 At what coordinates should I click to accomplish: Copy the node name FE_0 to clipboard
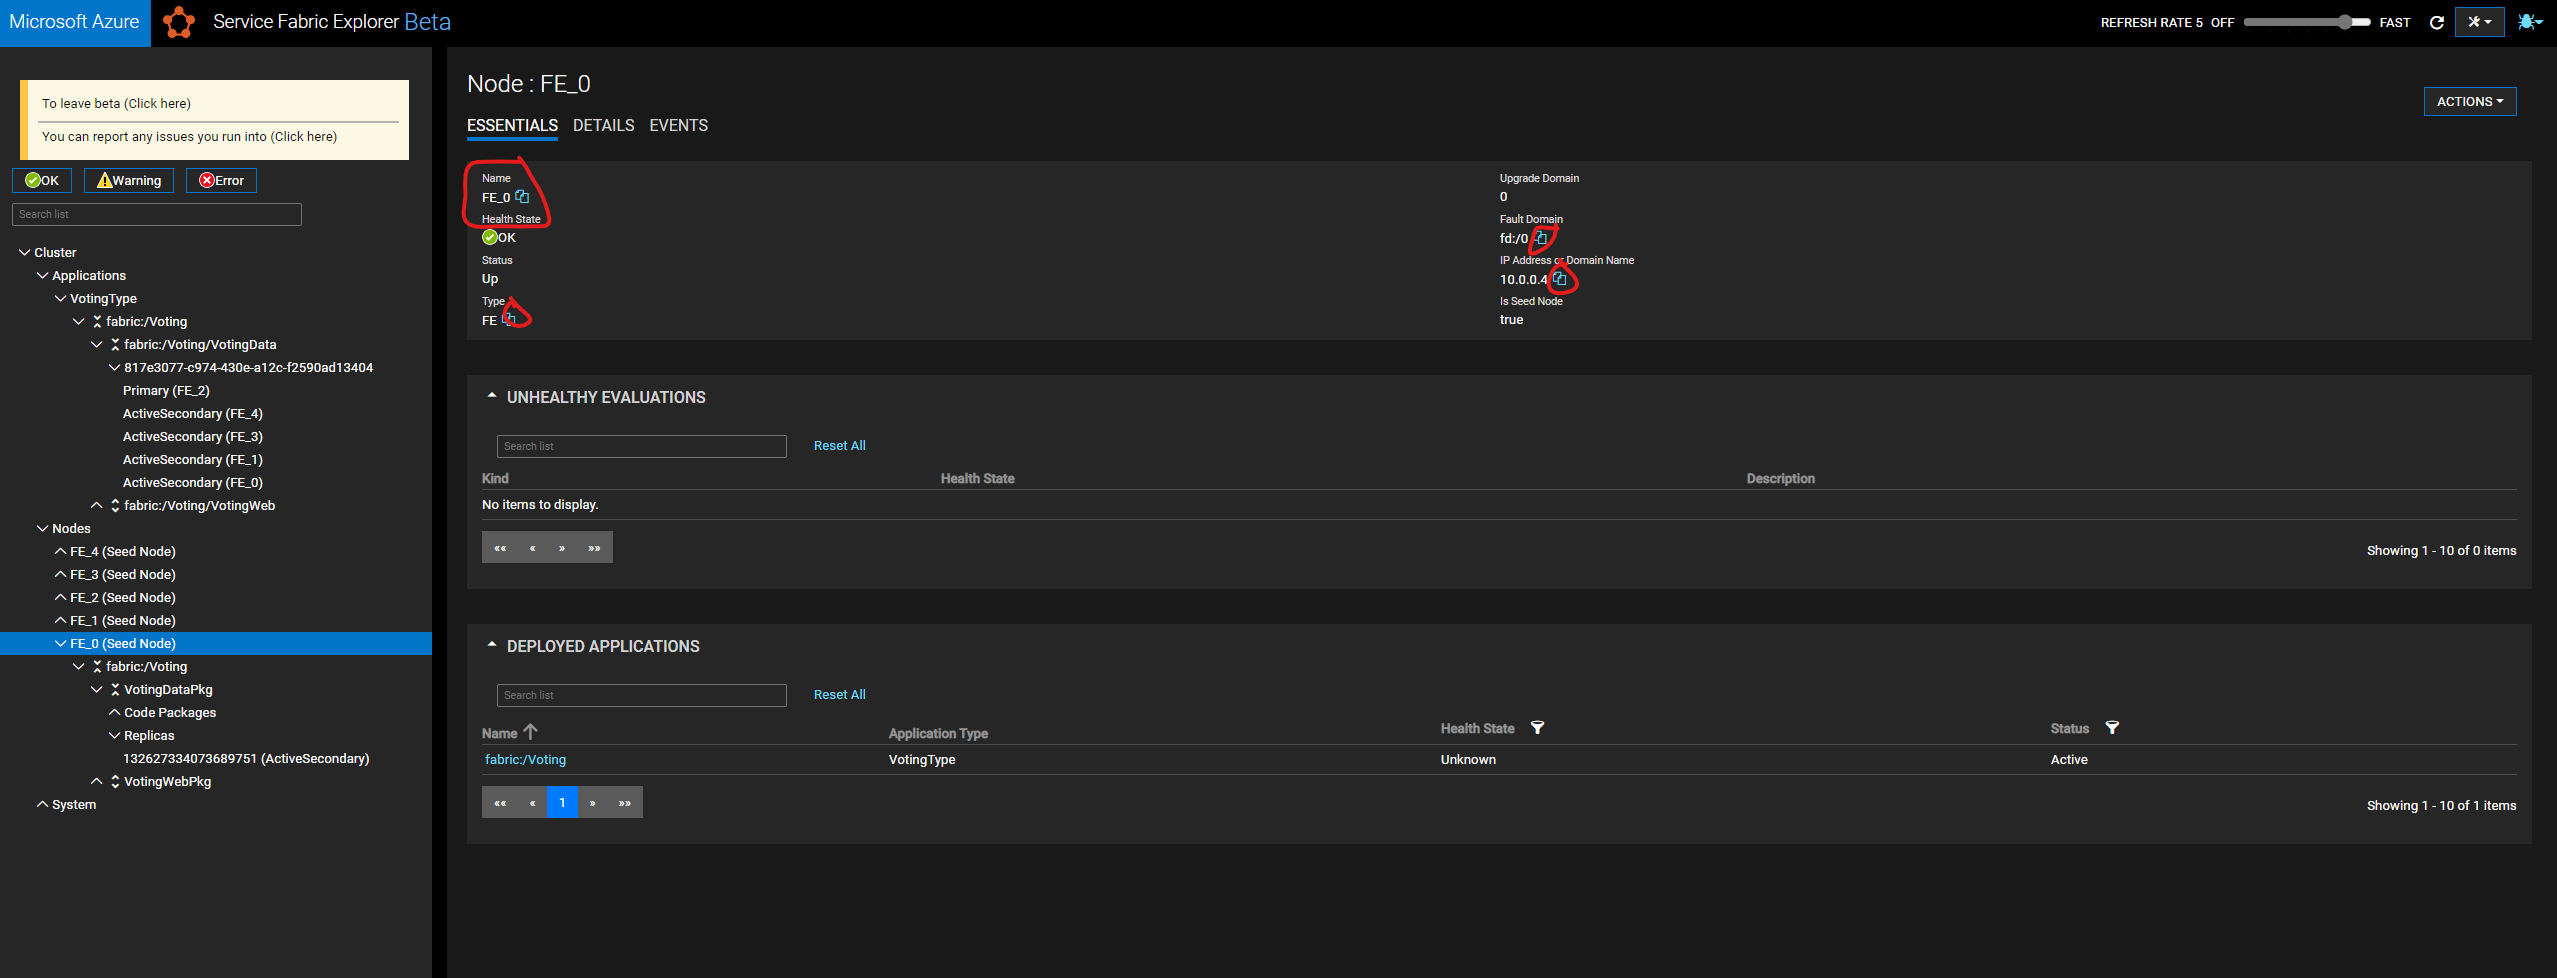(524, 197)
